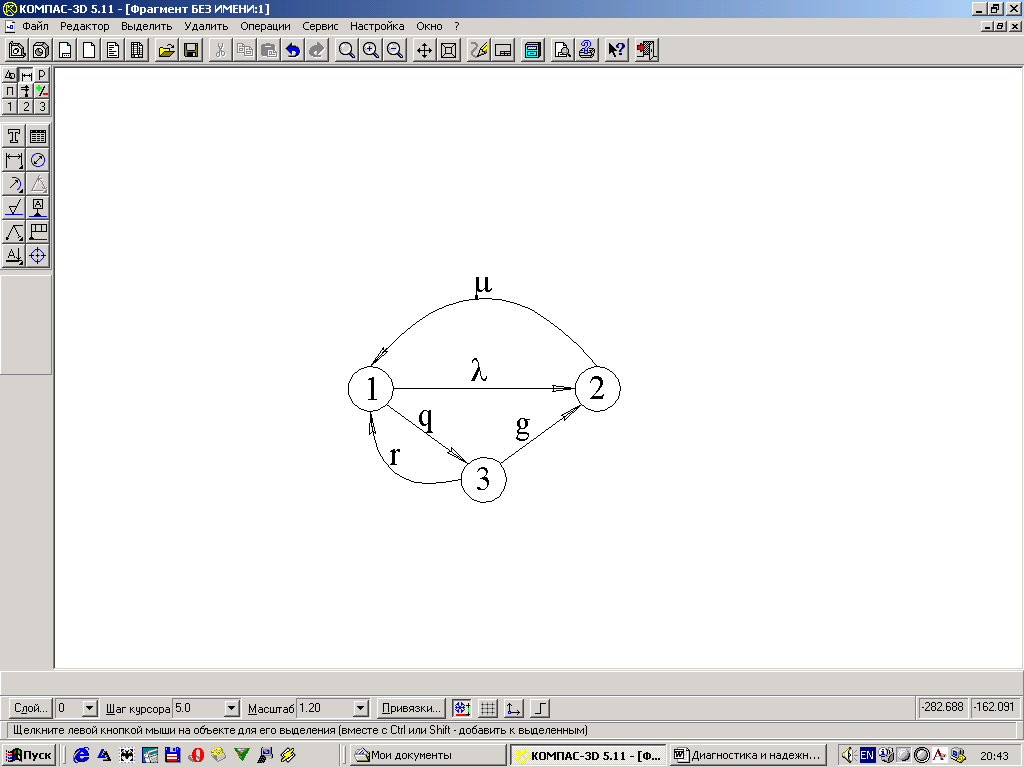Open the Выделить menu
1024x768 pixels.
(x=146, y=26)
